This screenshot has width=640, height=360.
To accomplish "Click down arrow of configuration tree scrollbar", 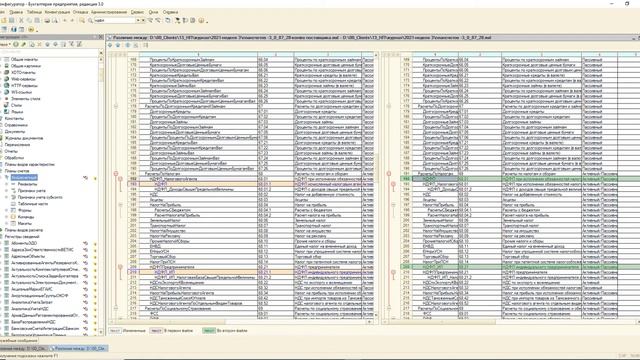I will (x=101, y=333).
